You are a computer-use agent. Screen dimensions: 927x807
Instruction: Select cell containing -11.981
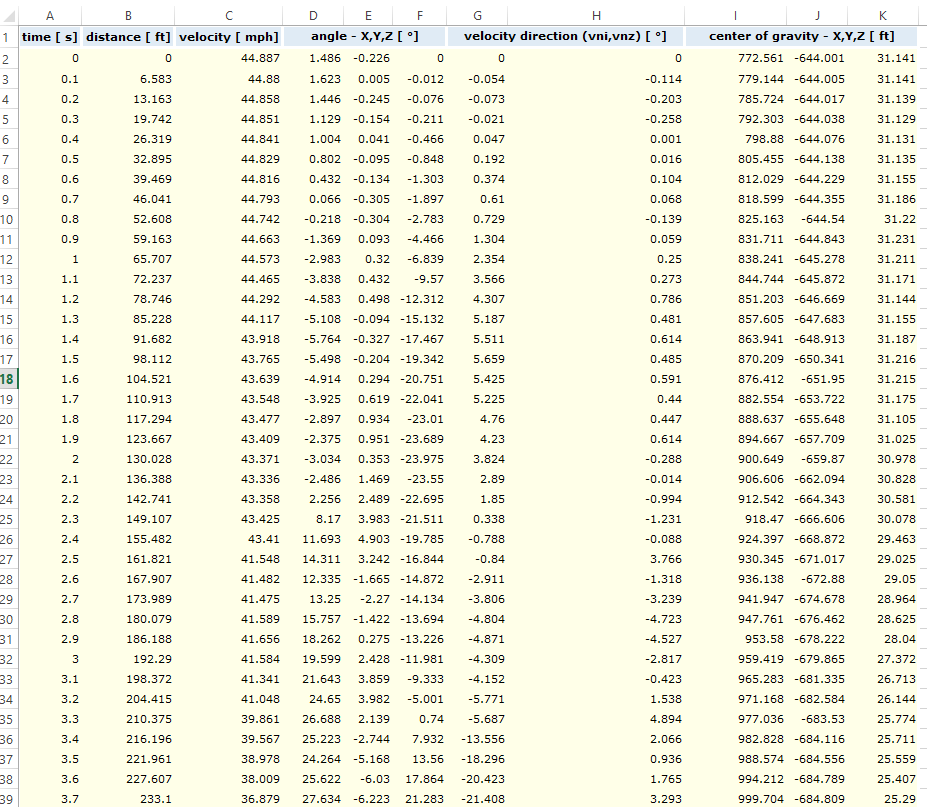coord(419,659)
